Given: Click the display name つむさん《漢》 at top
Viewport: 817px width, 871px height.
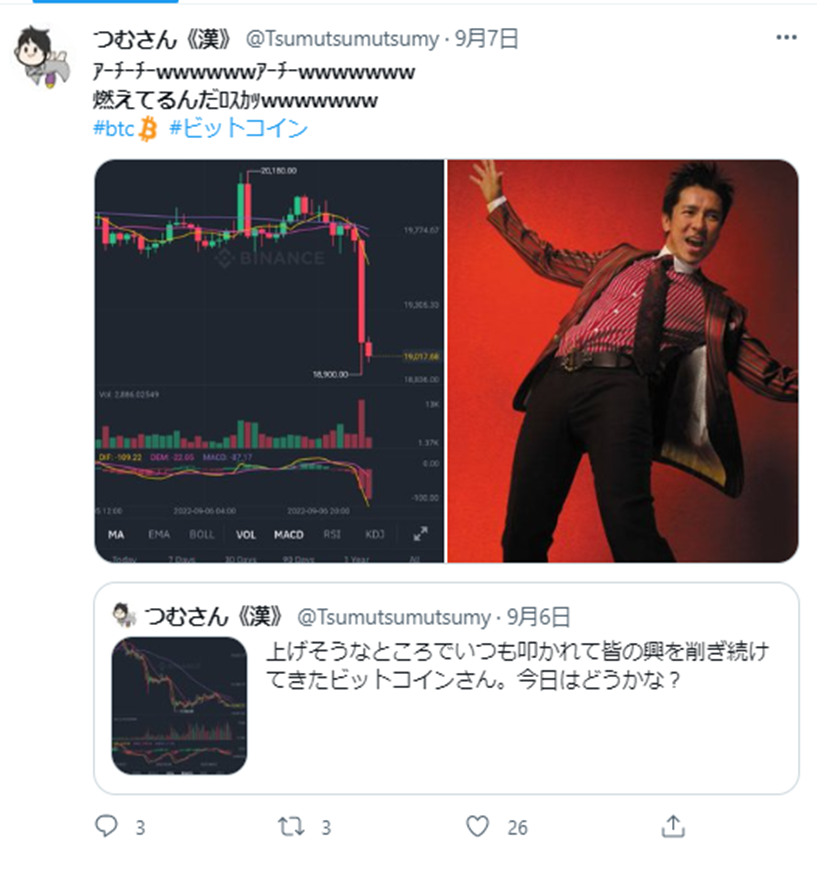Looking at the screenshot, I should [162, 39].
